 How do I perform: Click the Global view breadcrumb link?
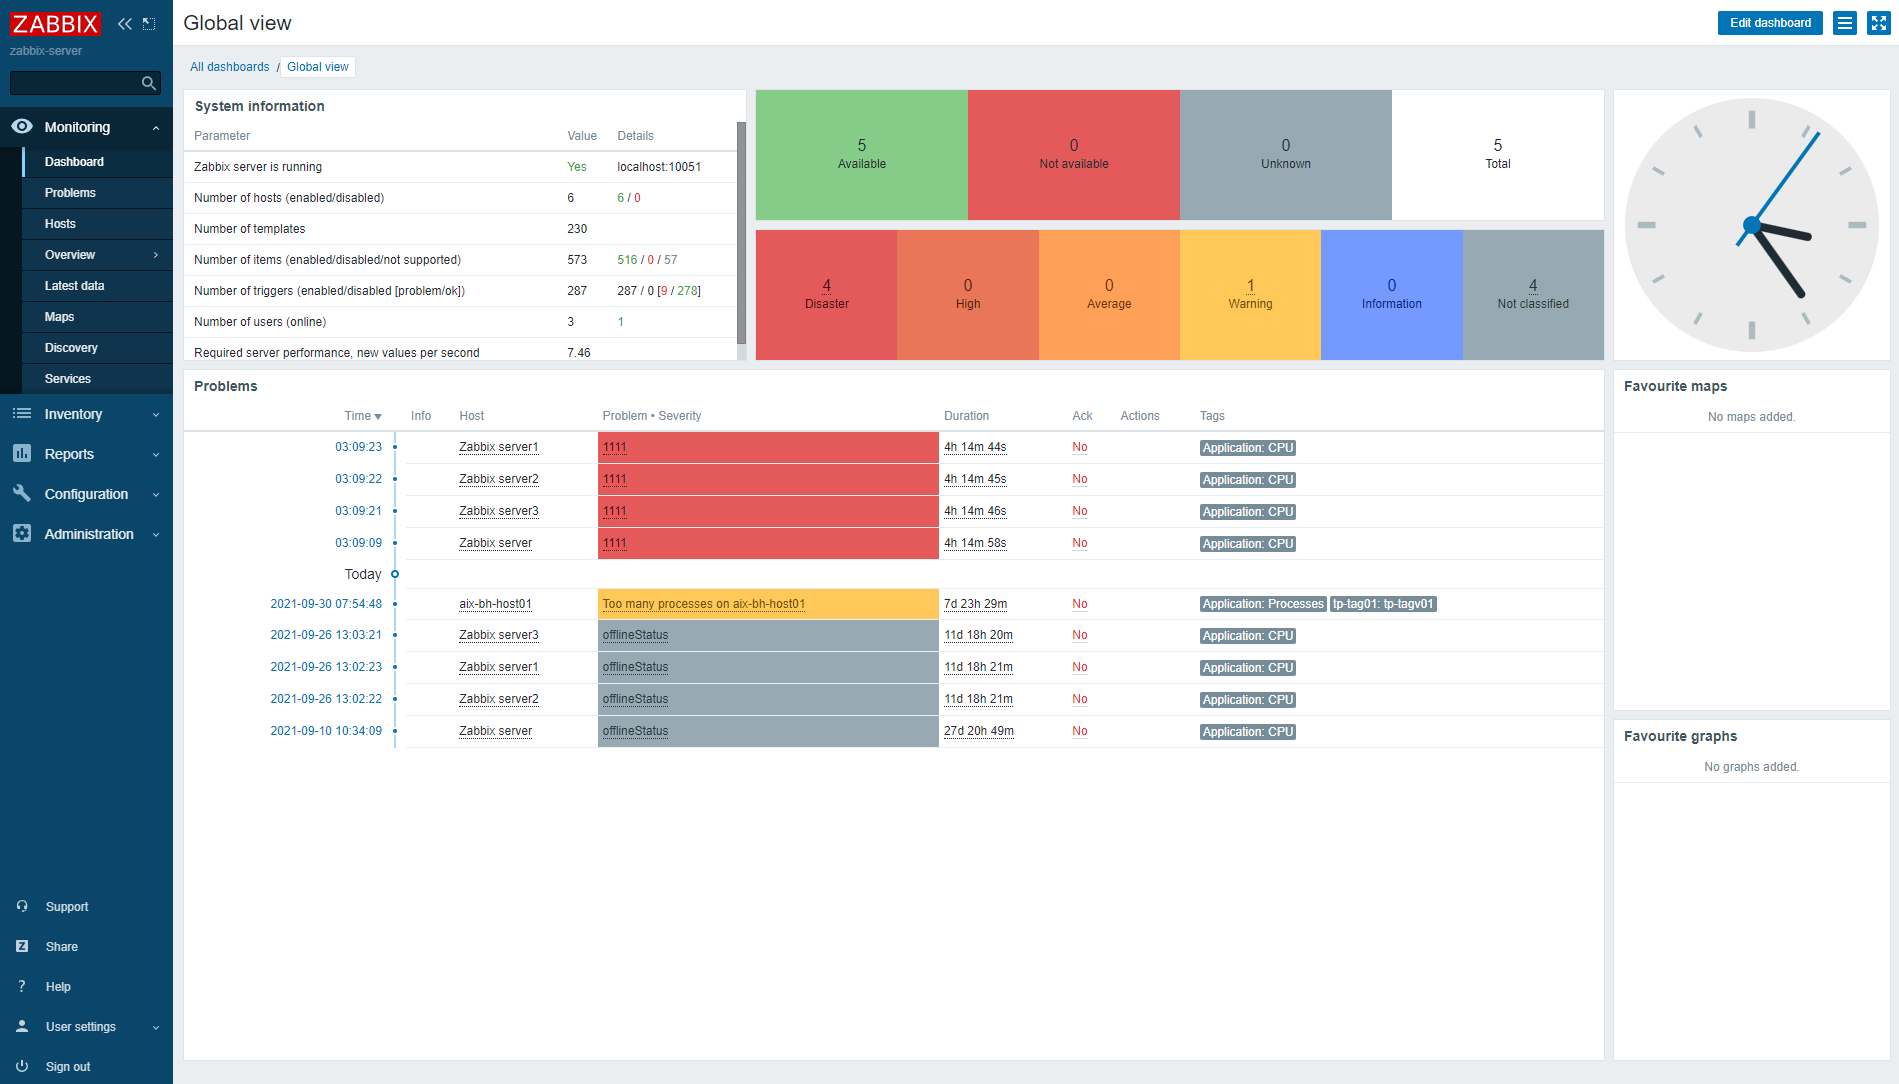click(x=318, y=67)
